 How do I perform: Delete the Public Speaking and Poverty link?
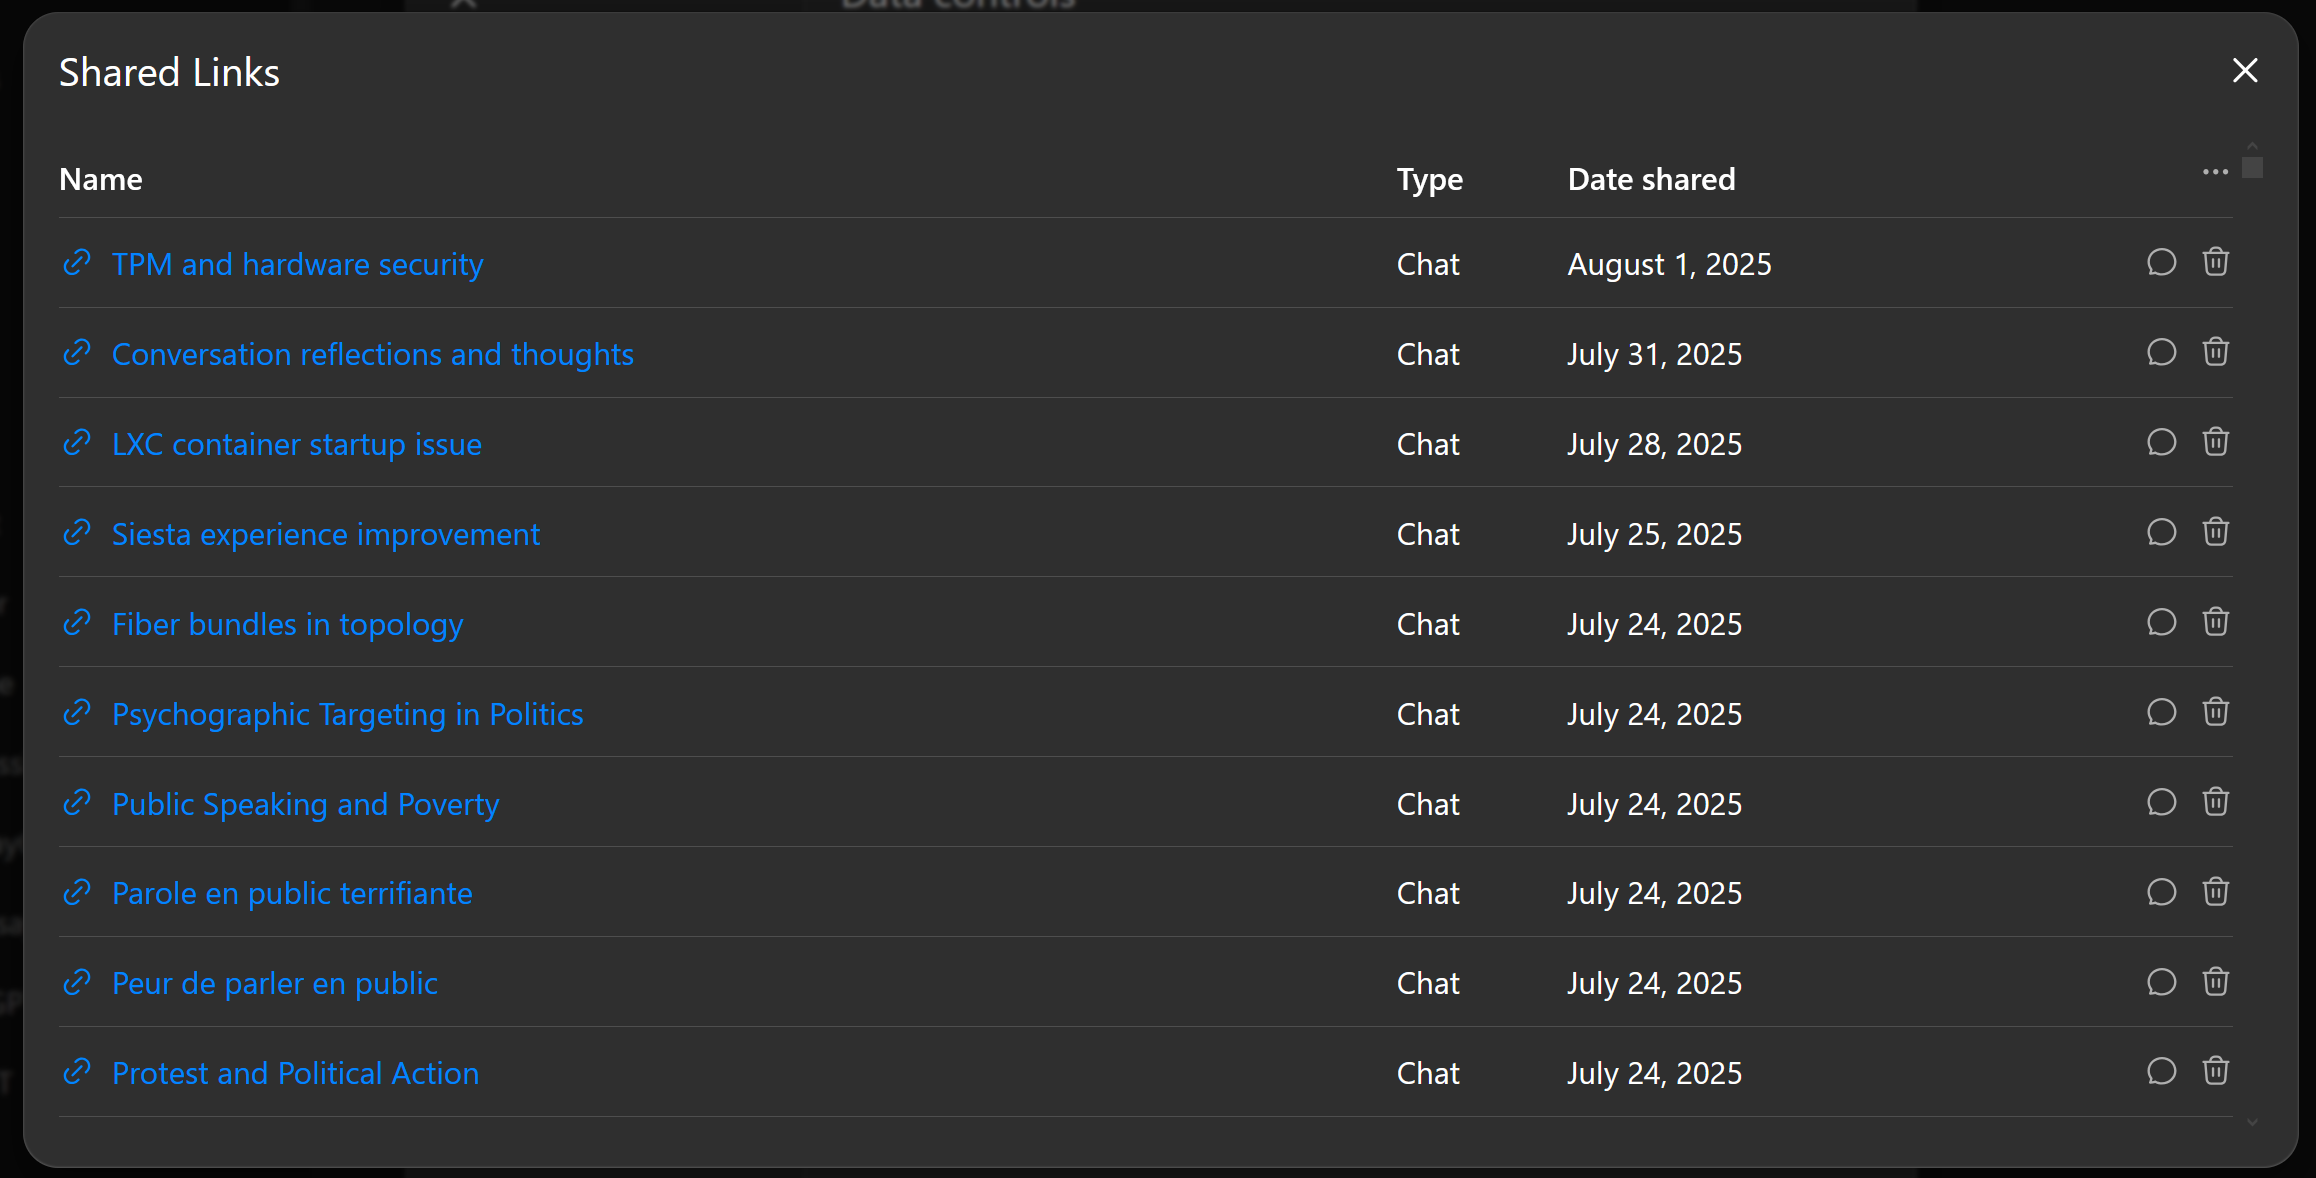(2215, 802)
